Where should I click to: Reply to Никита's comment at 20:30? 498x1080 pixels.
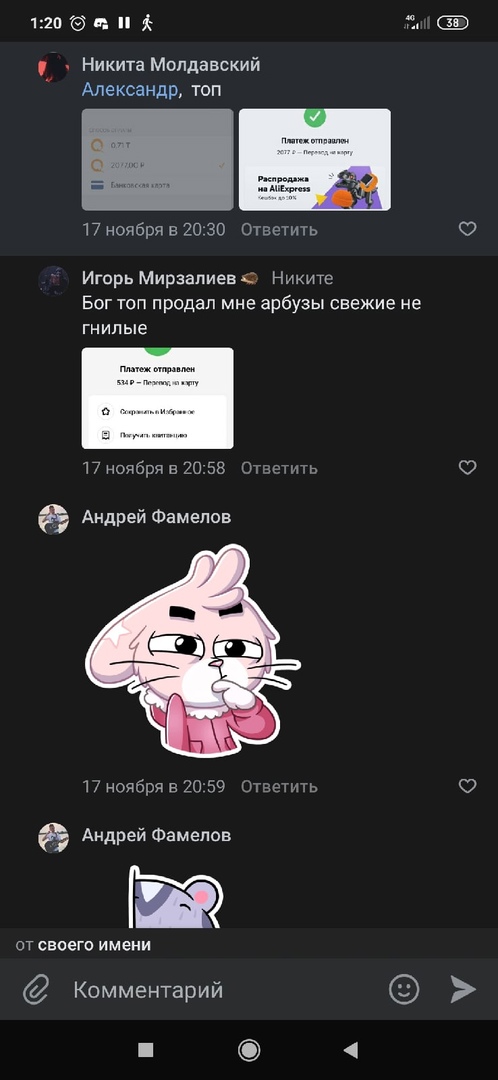(x=279, y=229)
